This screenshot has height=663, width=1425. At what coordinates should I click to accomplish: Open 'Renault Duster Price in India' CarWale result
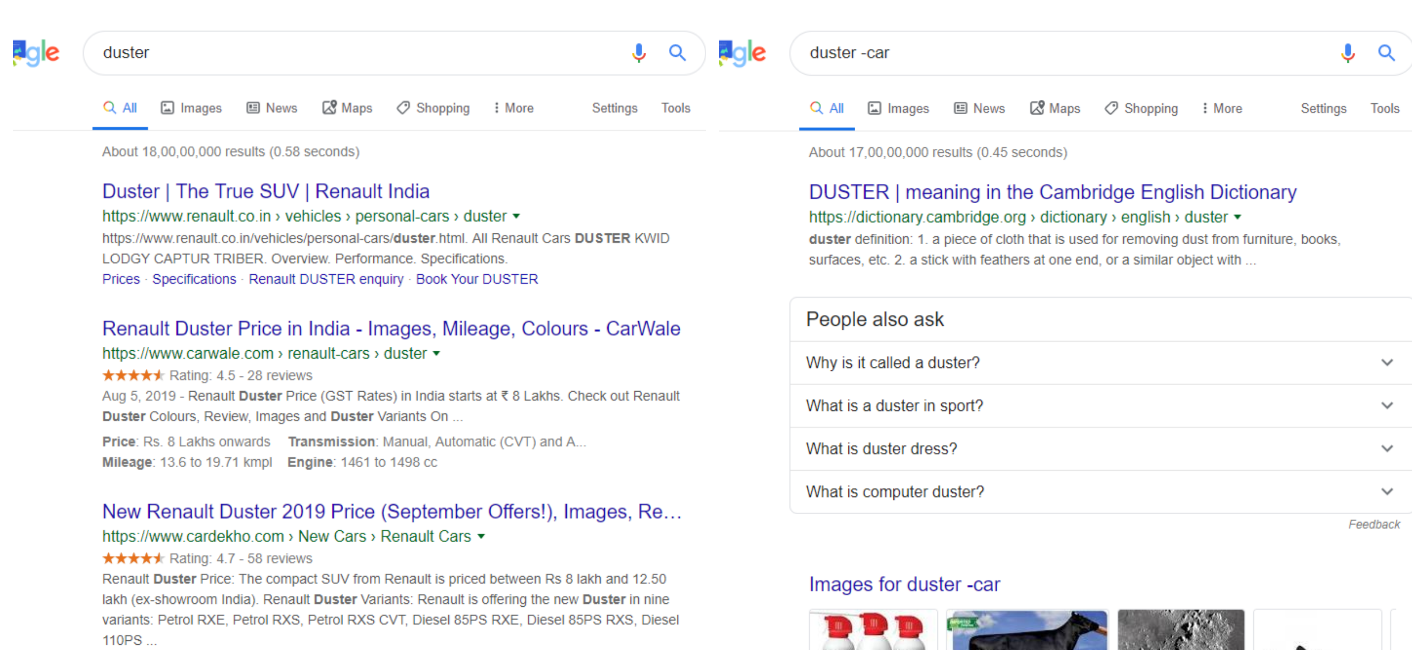391,329
